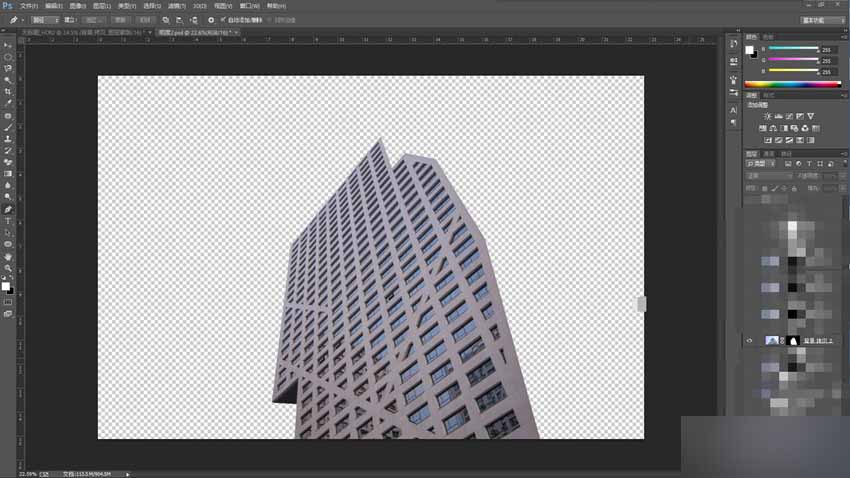
Task: Toggle the layer filter on/off switch
Action: click(844, 164)
